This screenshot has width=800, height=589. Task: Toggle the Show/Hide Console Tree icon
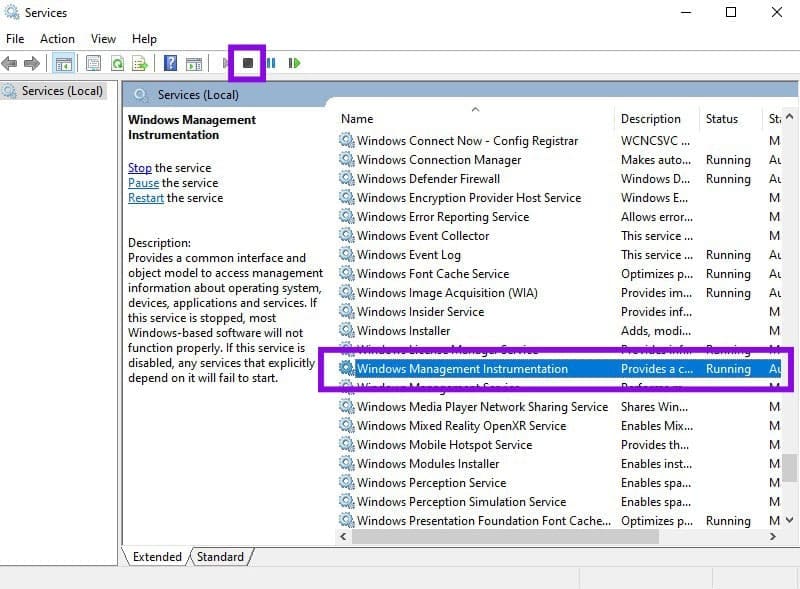(x=64, y=64)
